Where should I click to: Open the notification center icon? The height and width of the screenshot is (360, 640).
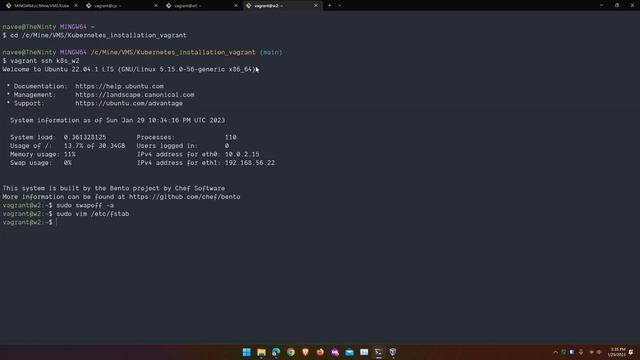click(631, 352)
